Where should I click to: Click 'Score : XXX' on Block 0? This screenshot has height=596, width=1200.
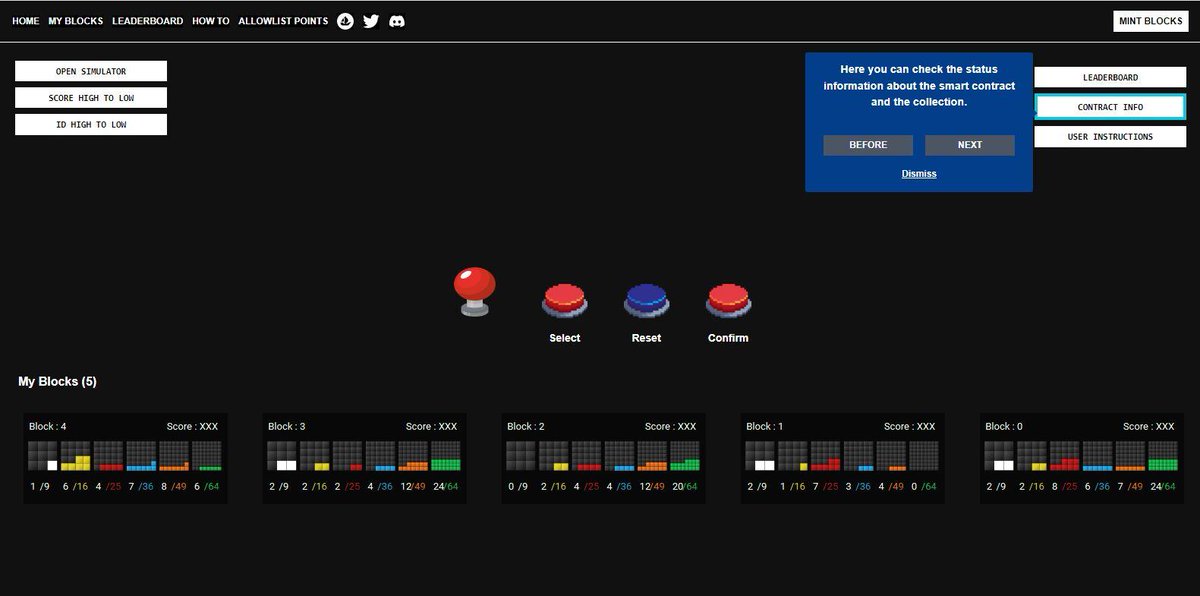(x=1148, y=427)
